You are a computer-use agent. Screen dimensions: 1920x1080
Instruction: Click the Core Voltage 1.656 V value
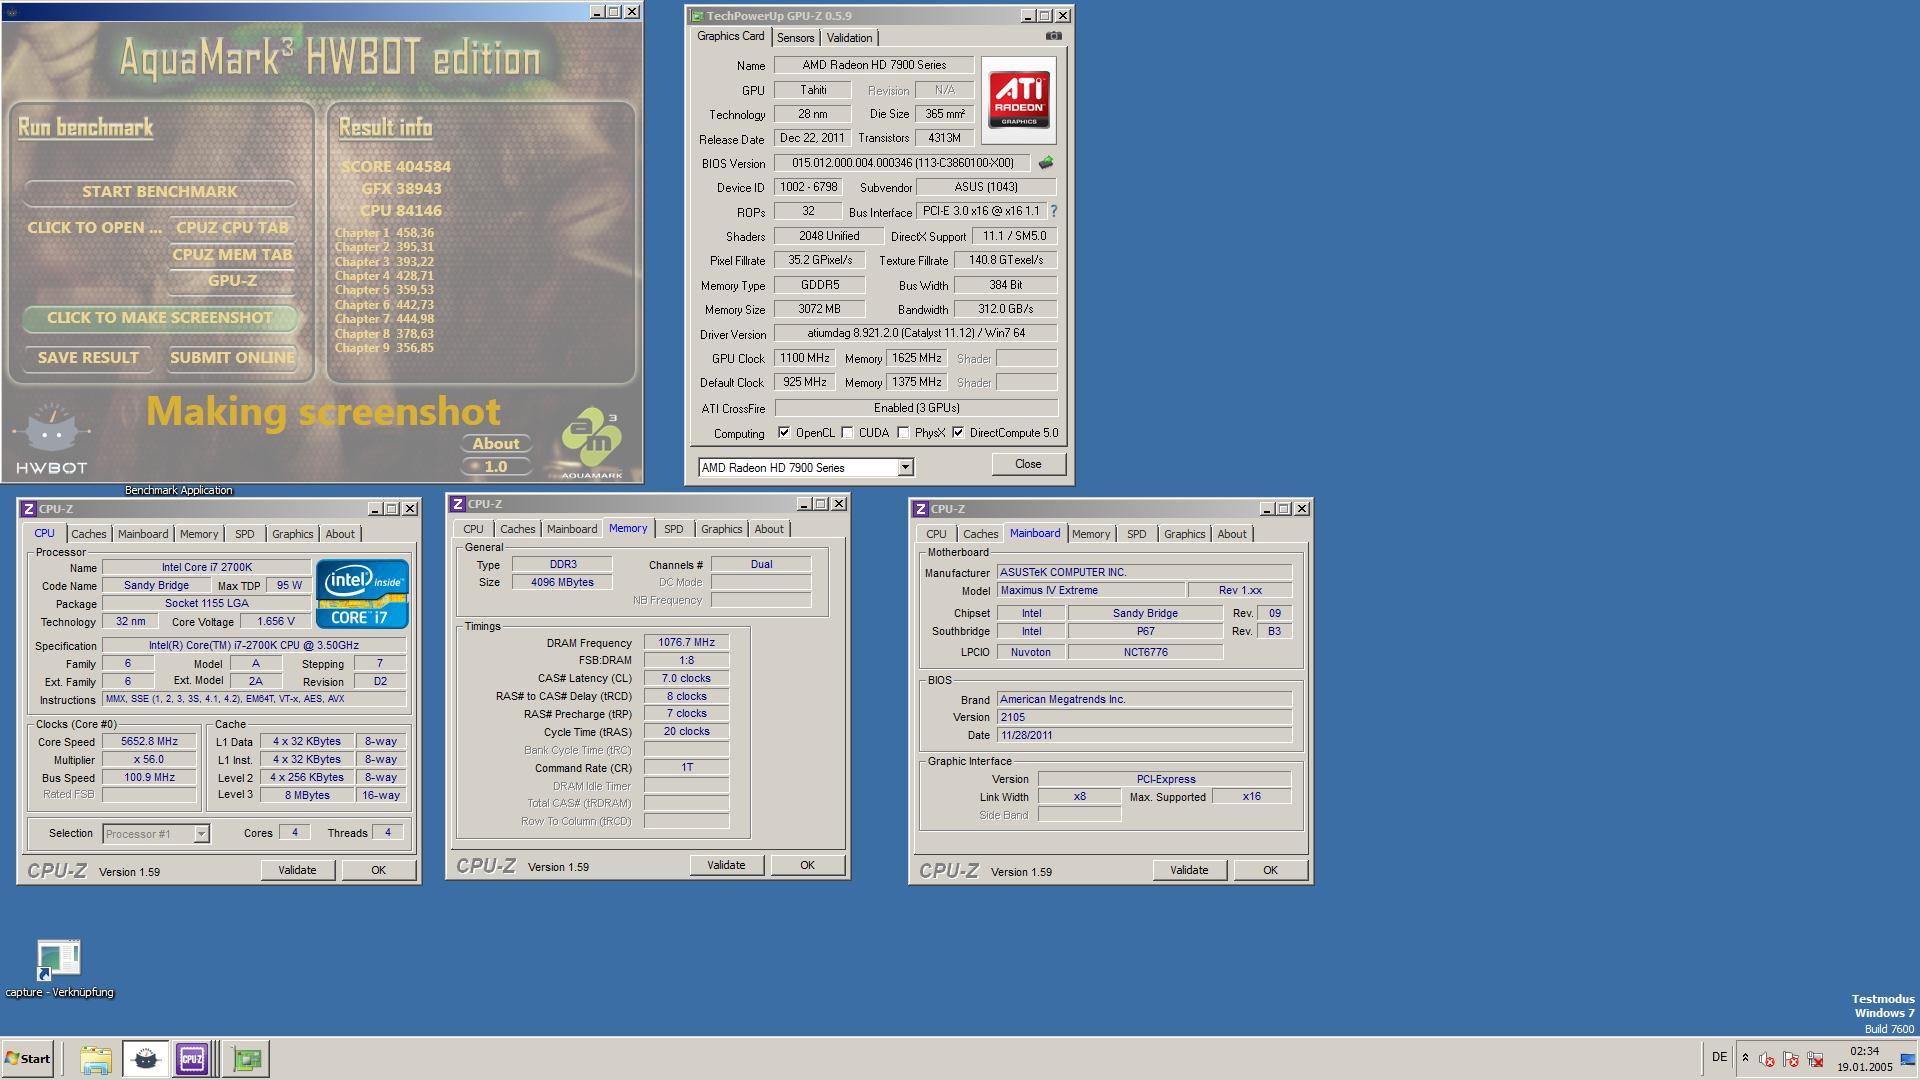point(275,622)
